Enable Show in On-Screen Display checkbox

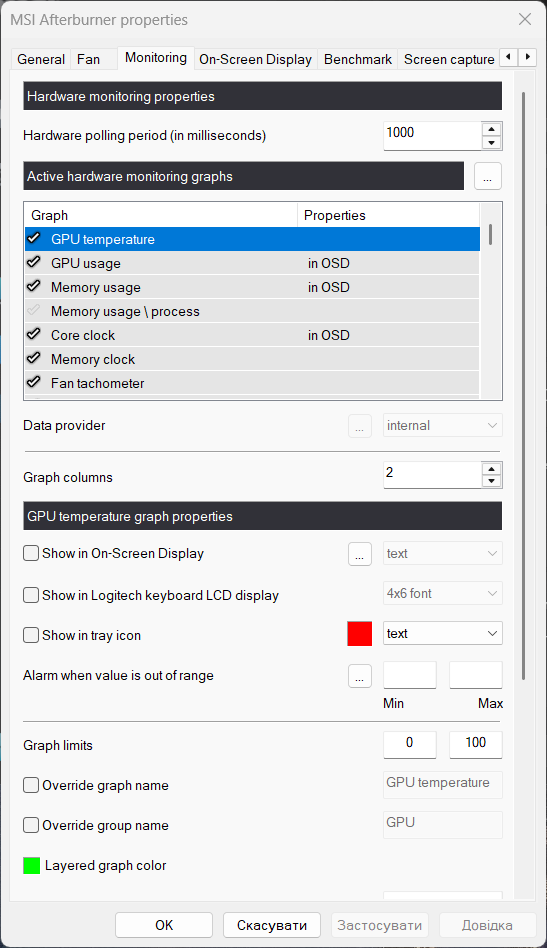tap(31, 553)
